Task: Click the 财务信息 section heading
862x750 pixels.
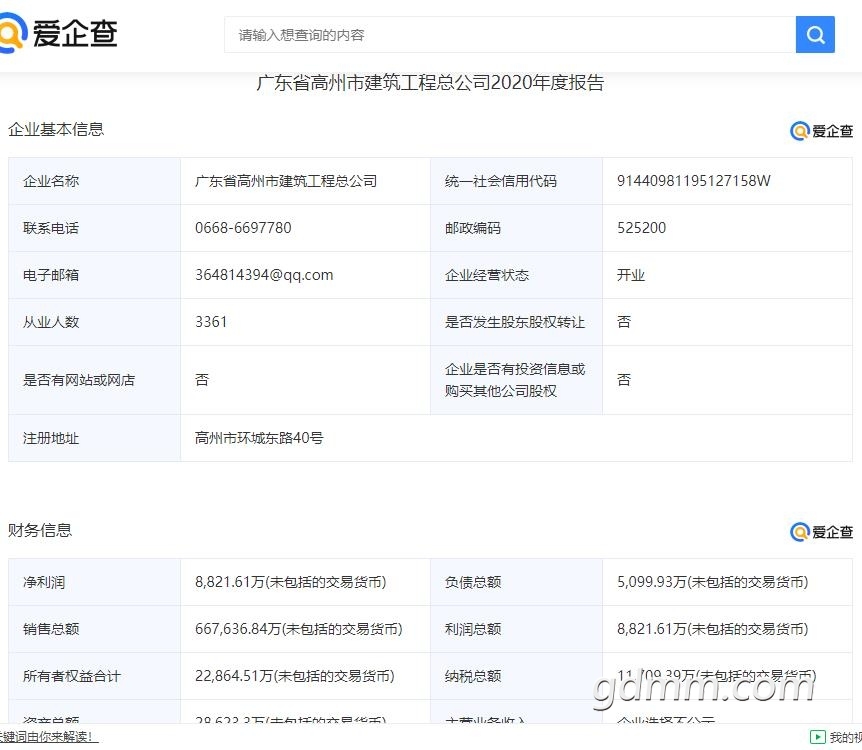Action: click(x=40, y=530)
